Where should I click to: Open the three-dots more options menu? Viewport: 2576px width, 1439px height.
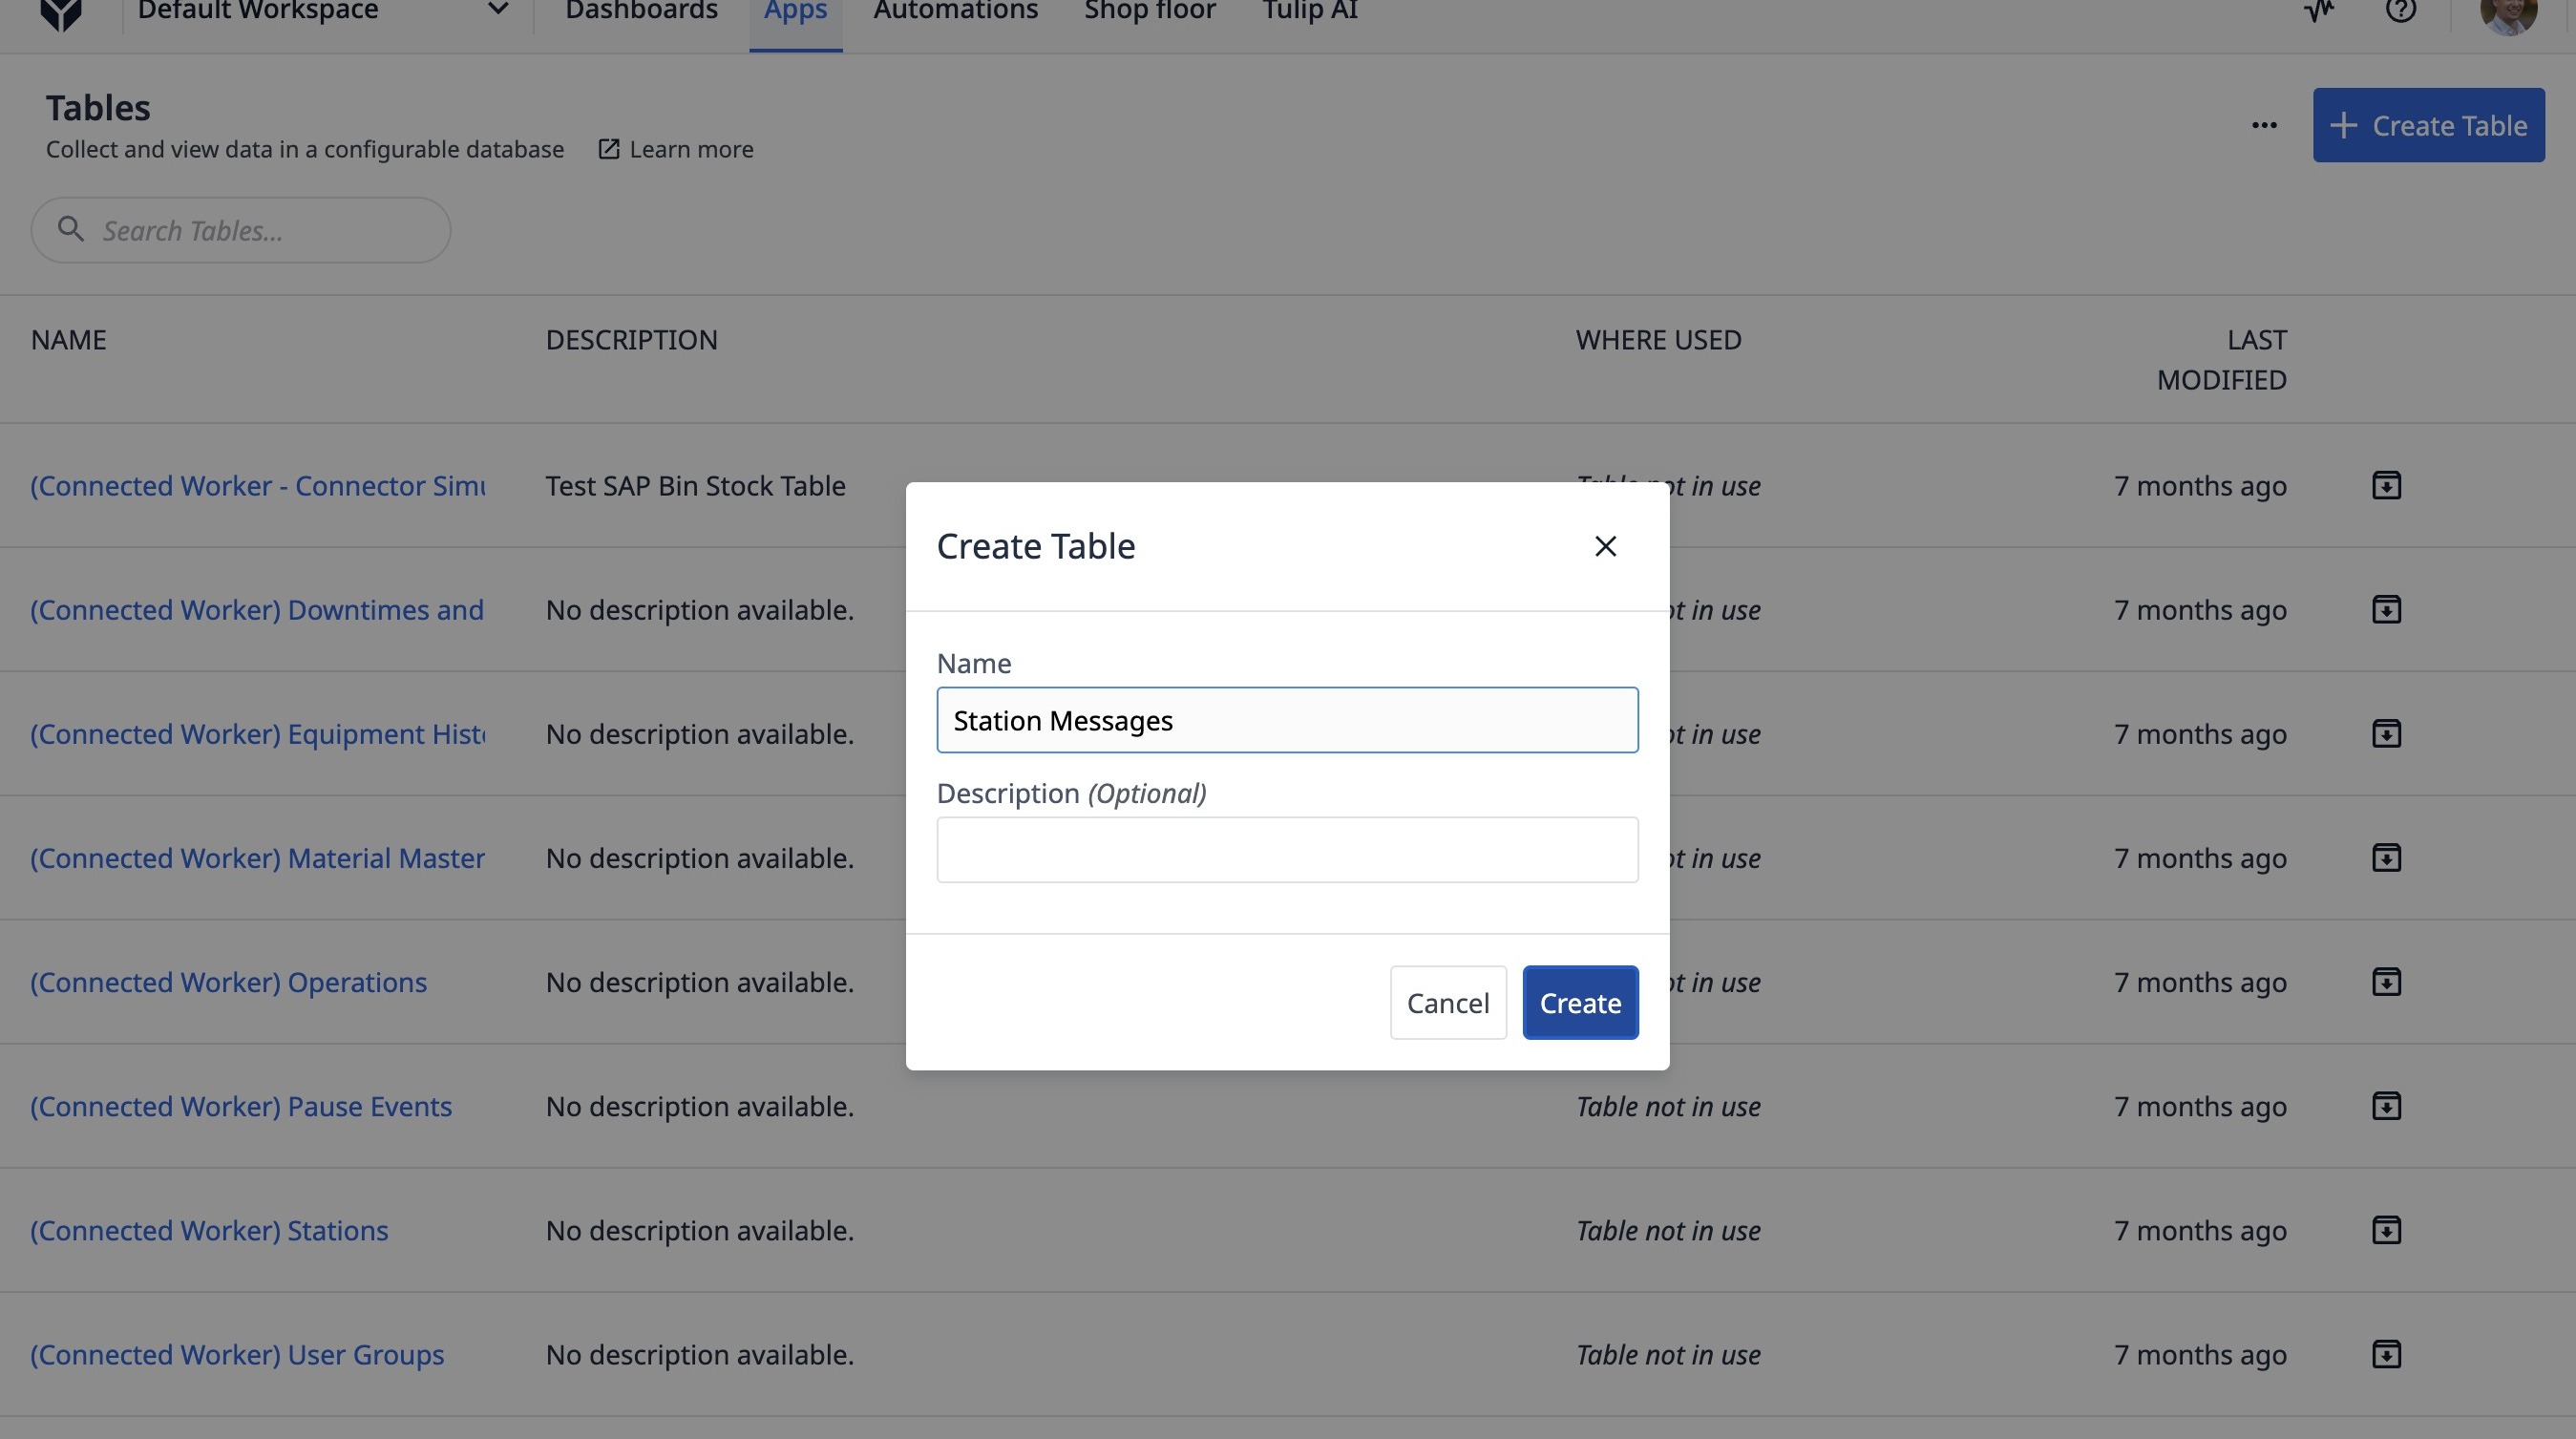pyautogui.click(x=2264, y=125)
